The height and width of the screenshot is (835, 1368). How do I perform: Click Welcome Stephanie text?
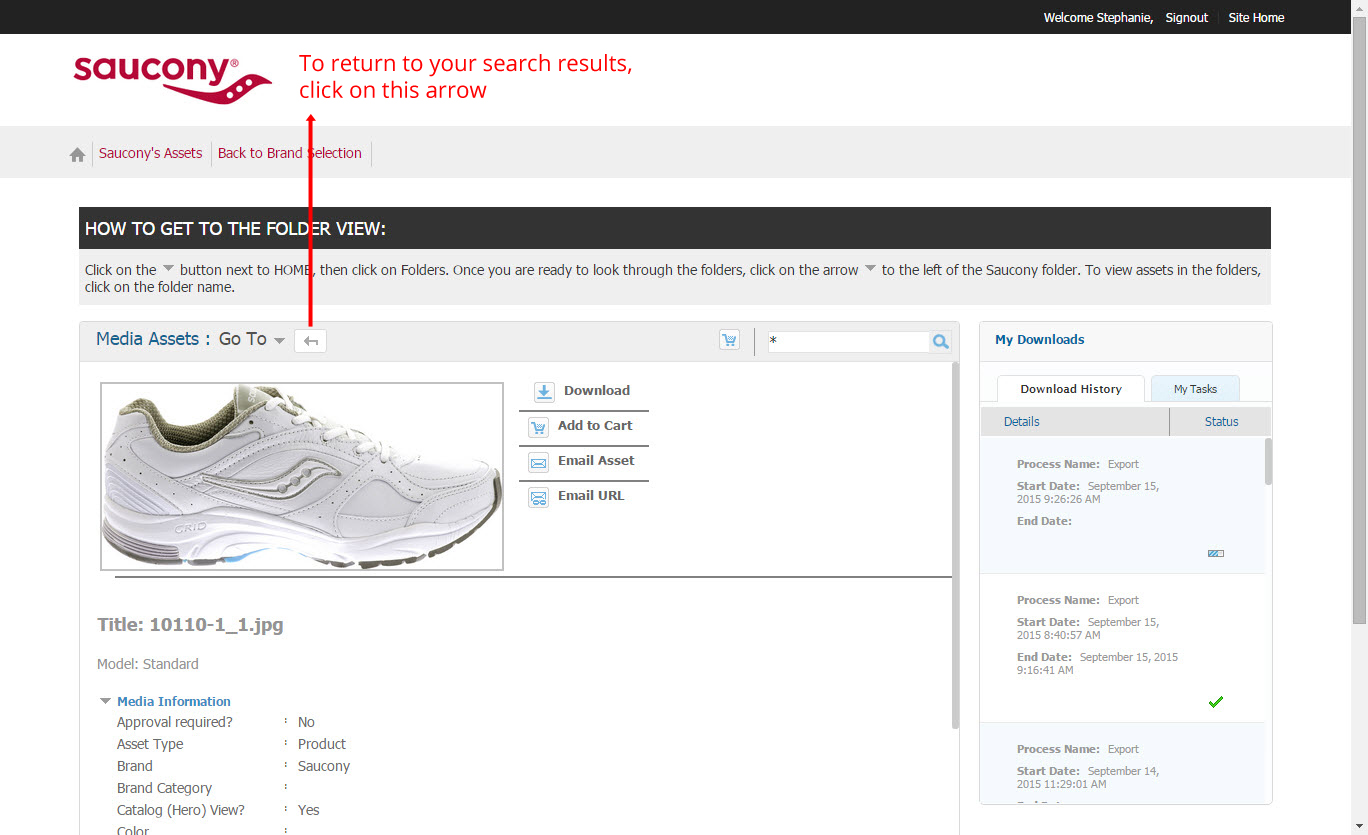click(1098, 17)
